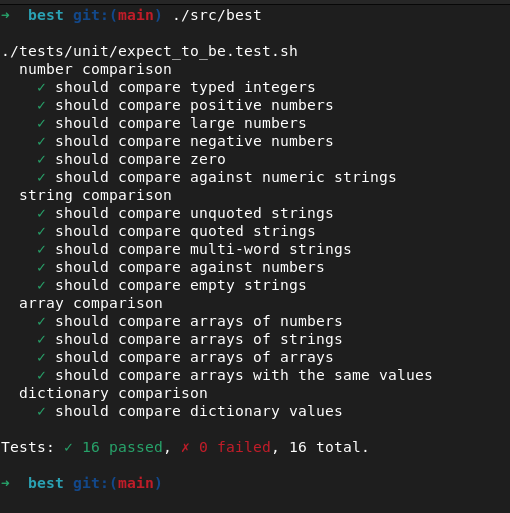Click the 'array comparison' group heading
The height and width of the screenshot is (513, 510).
pyautogui.click(x=91, y=303)
